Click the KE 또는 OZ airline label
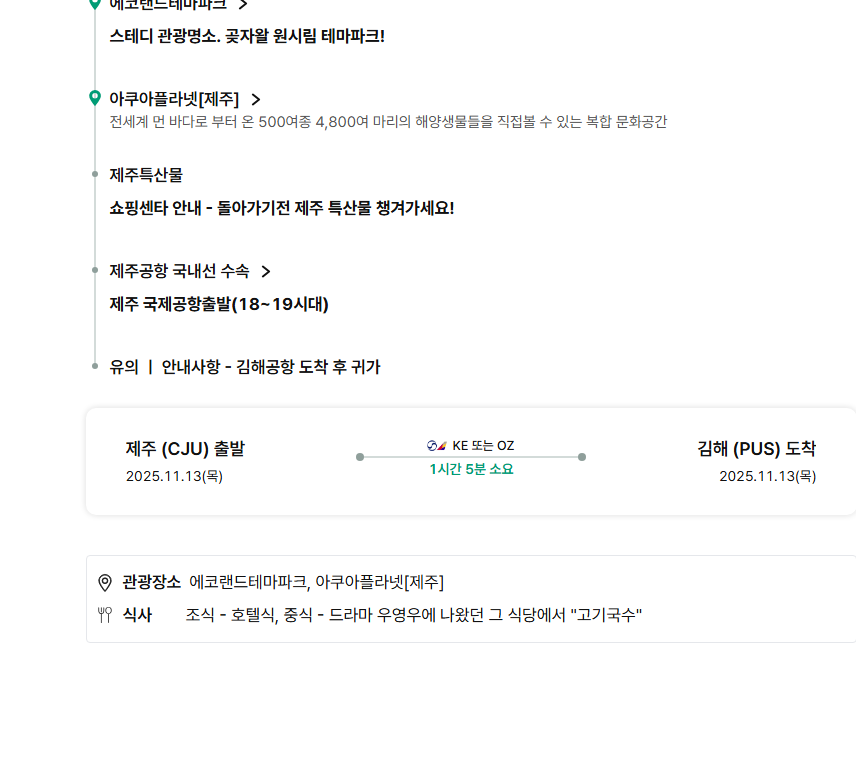Viewport: 856px width, 759px height. (483, 446)
